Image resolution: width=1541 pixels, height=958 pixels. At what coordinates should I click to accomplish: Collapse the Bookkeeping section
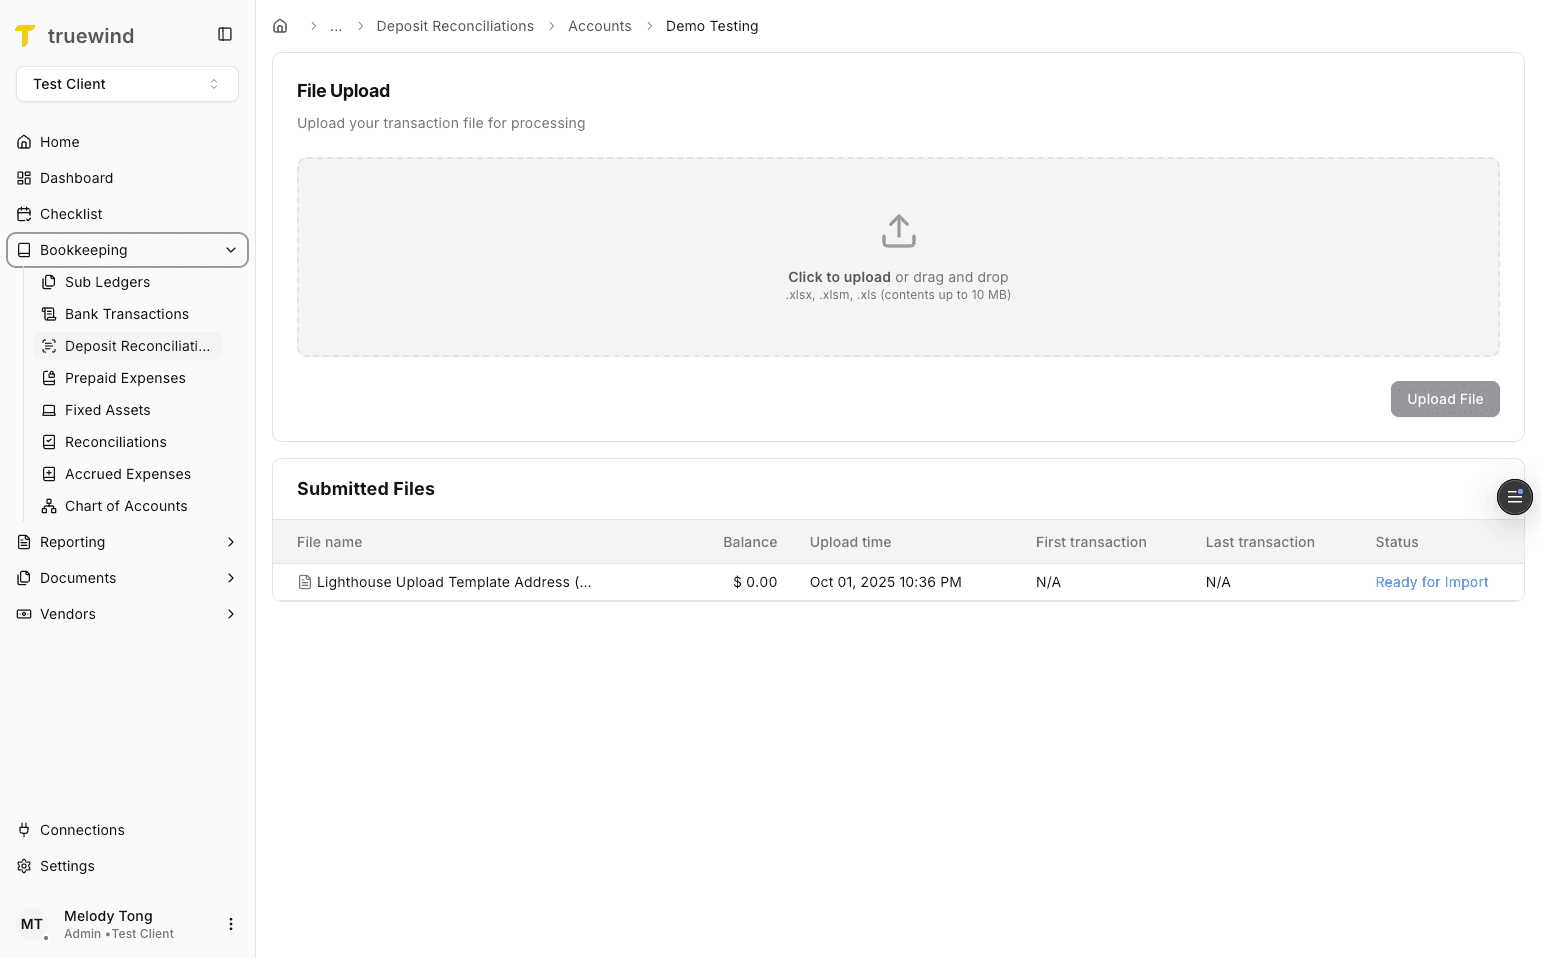[231, 250]
